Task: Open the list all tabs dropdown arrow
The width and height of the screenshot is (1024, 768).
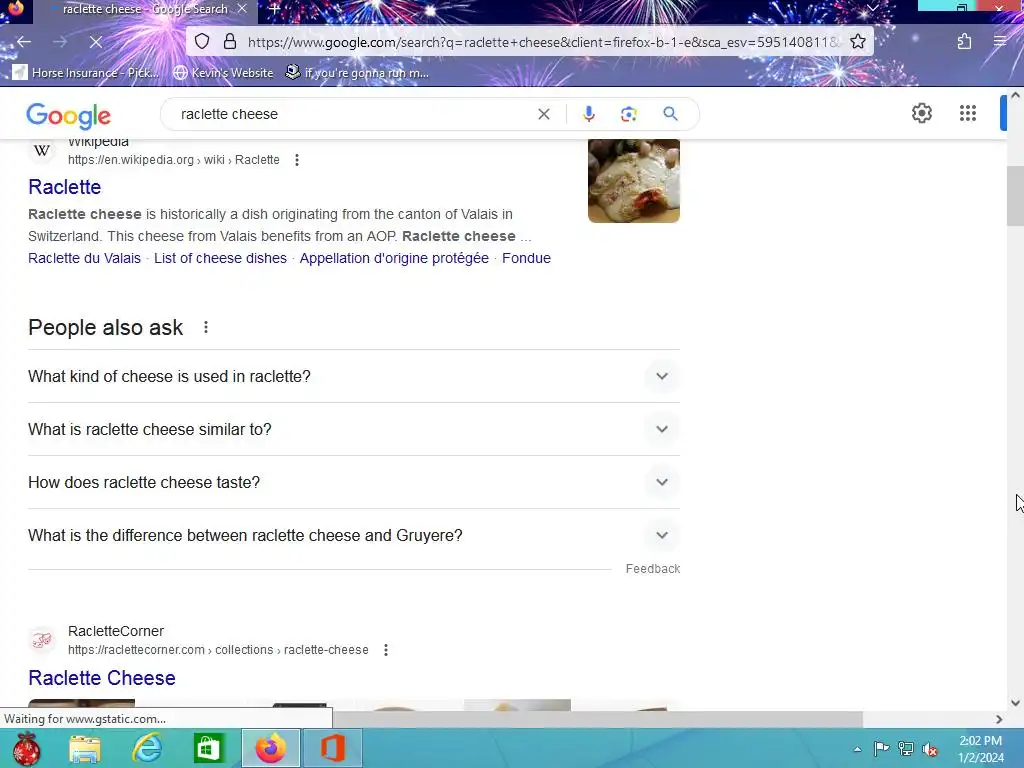Action: coord(872,8)
